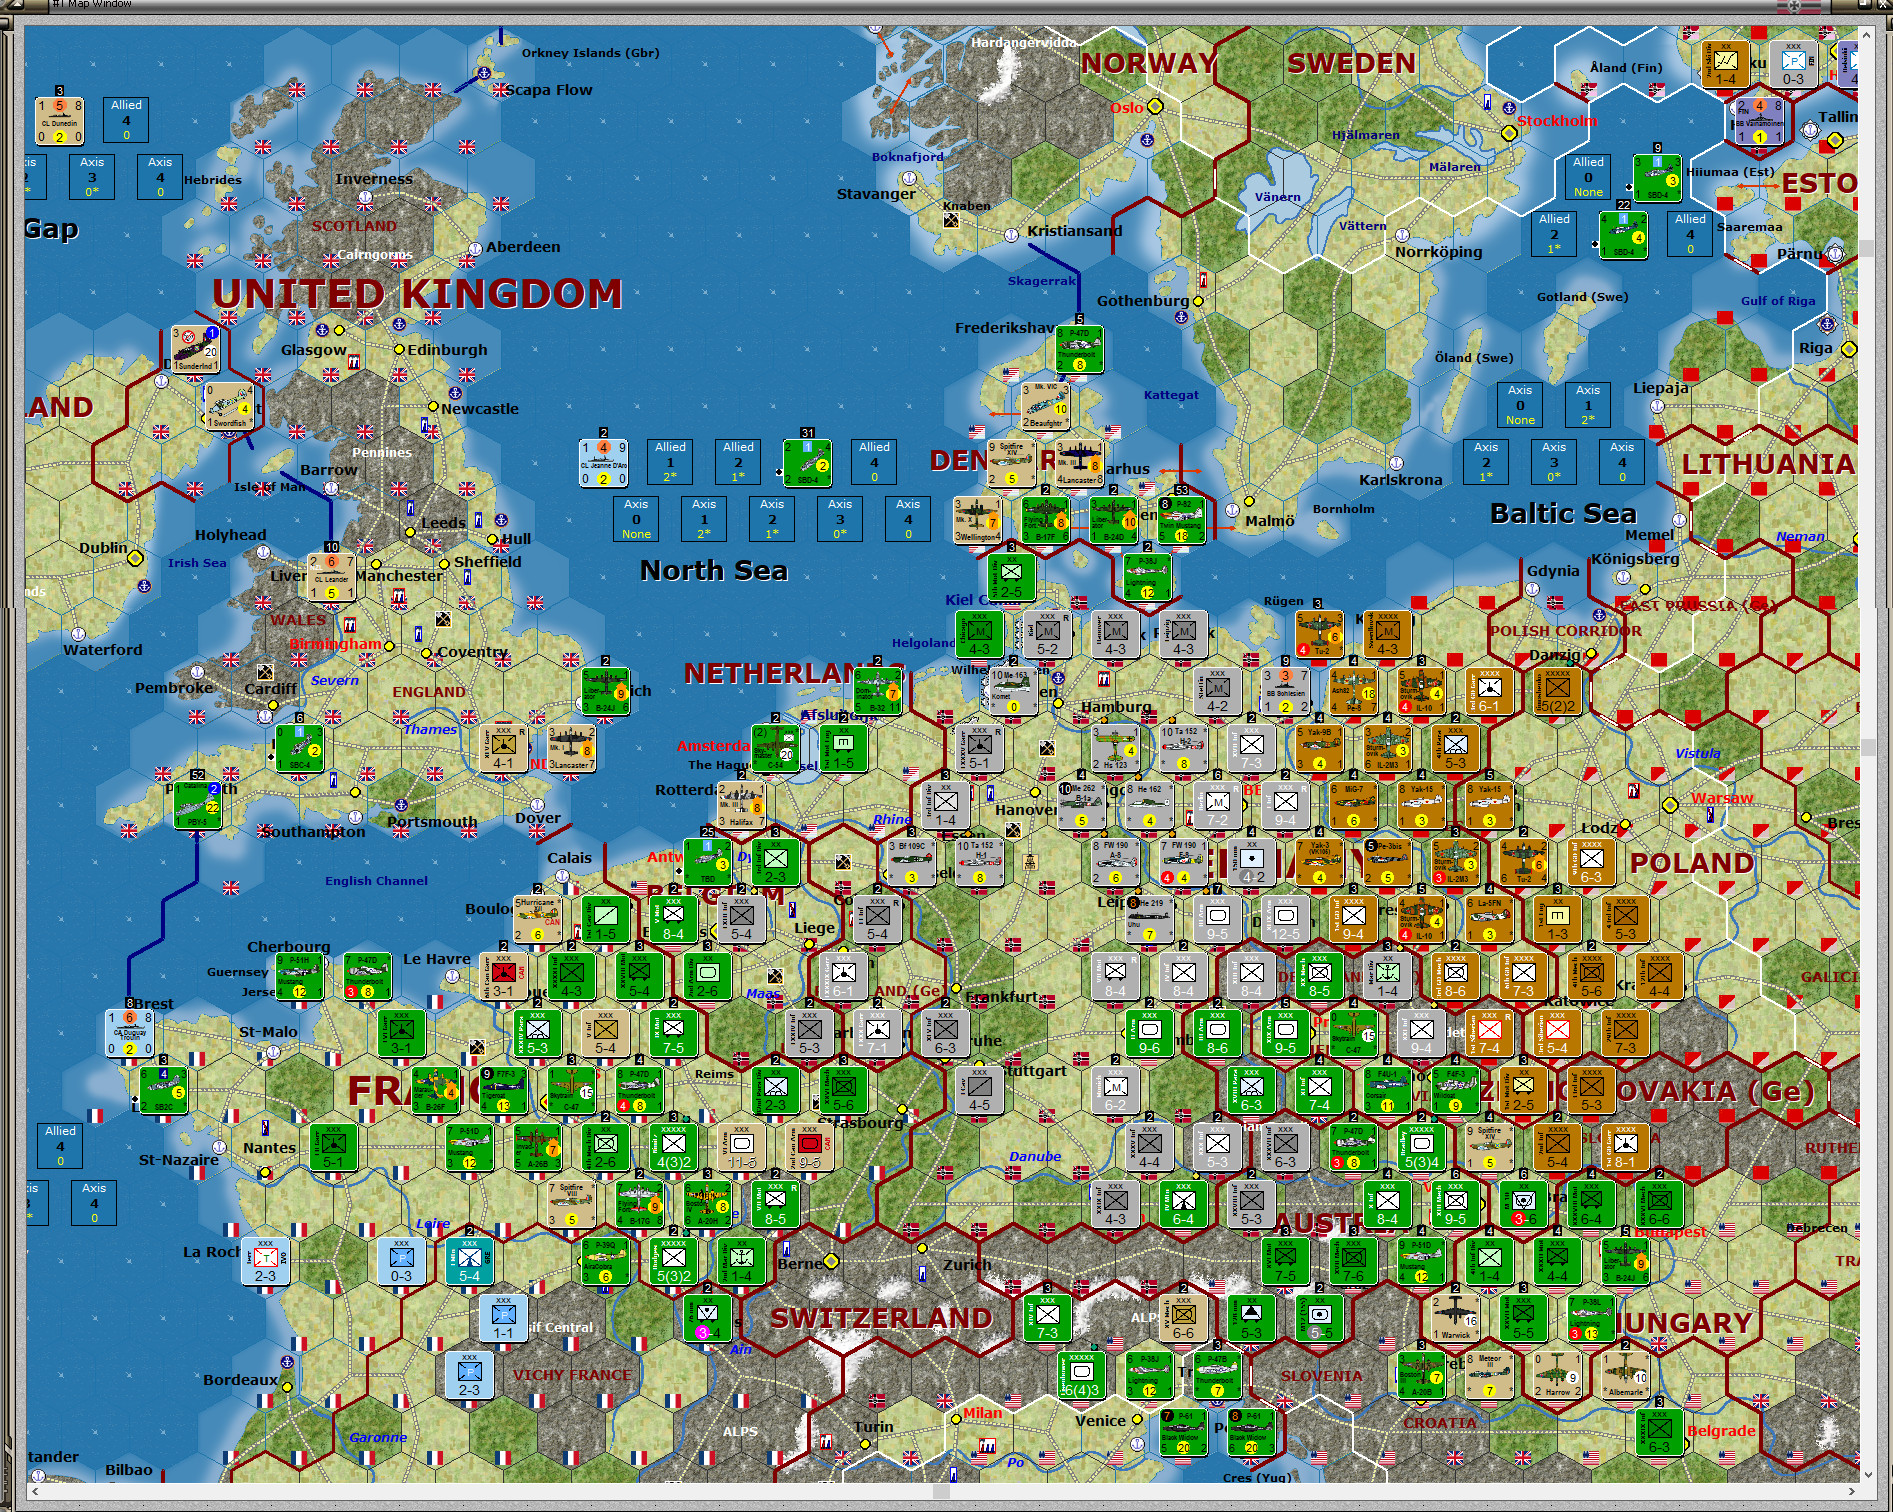Click the Inverness label in Scotland
Viewport: 1893px width, 1512px height.
[x=374, y=179]
